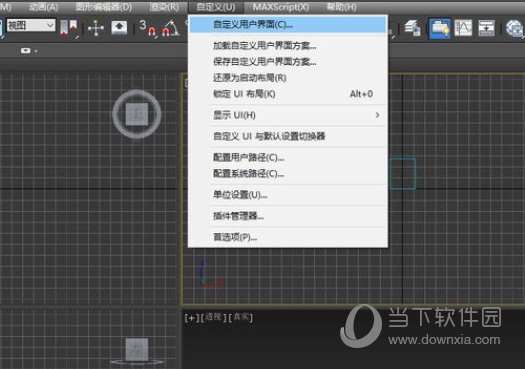Open the Manage Layers icon
The height and width of the screenshot is (369, 525).
pyautogui.click(x=412, y=28)
